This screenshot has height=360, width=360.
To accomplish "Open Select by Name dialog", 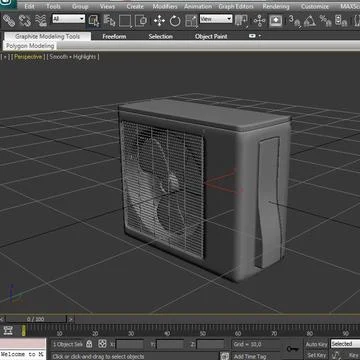I will coord(109,21).
